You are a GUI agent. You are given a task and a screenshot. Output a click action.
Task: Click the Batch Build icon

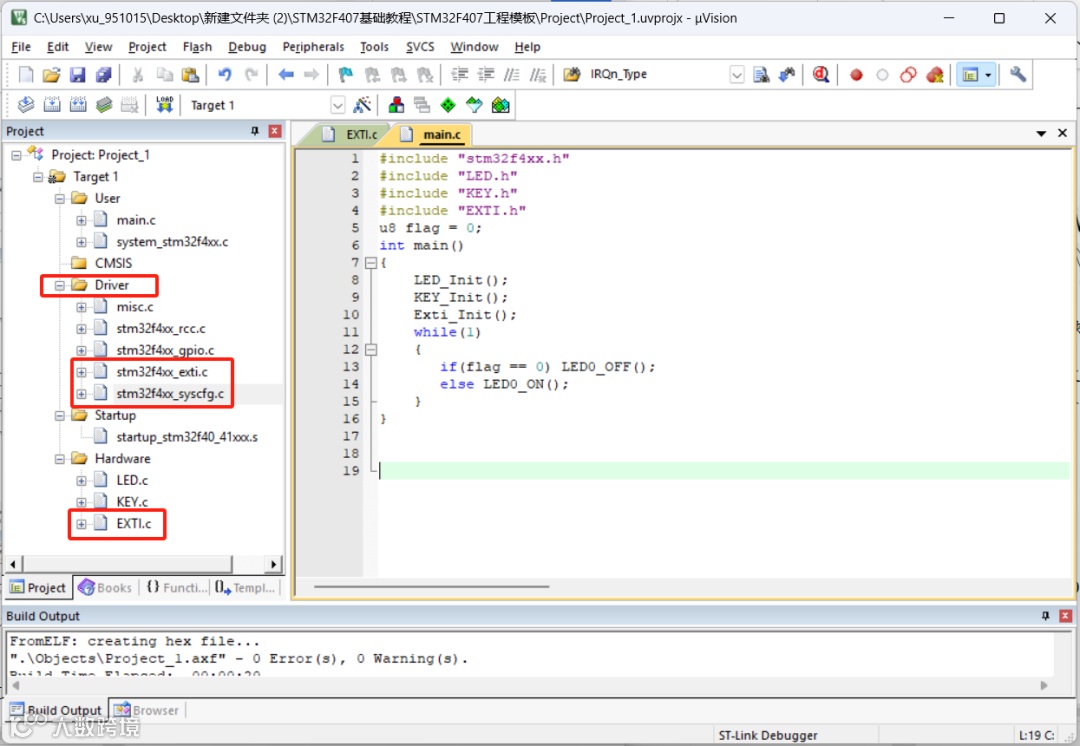(x=103, y=105)
